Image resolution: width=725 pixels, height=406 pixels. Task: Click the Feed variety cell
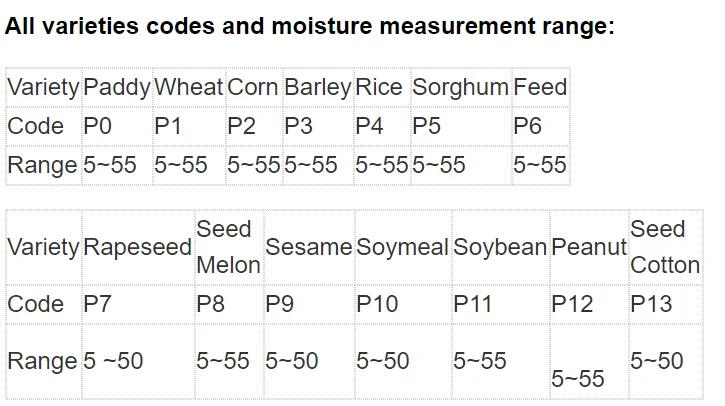pos(540,87)
